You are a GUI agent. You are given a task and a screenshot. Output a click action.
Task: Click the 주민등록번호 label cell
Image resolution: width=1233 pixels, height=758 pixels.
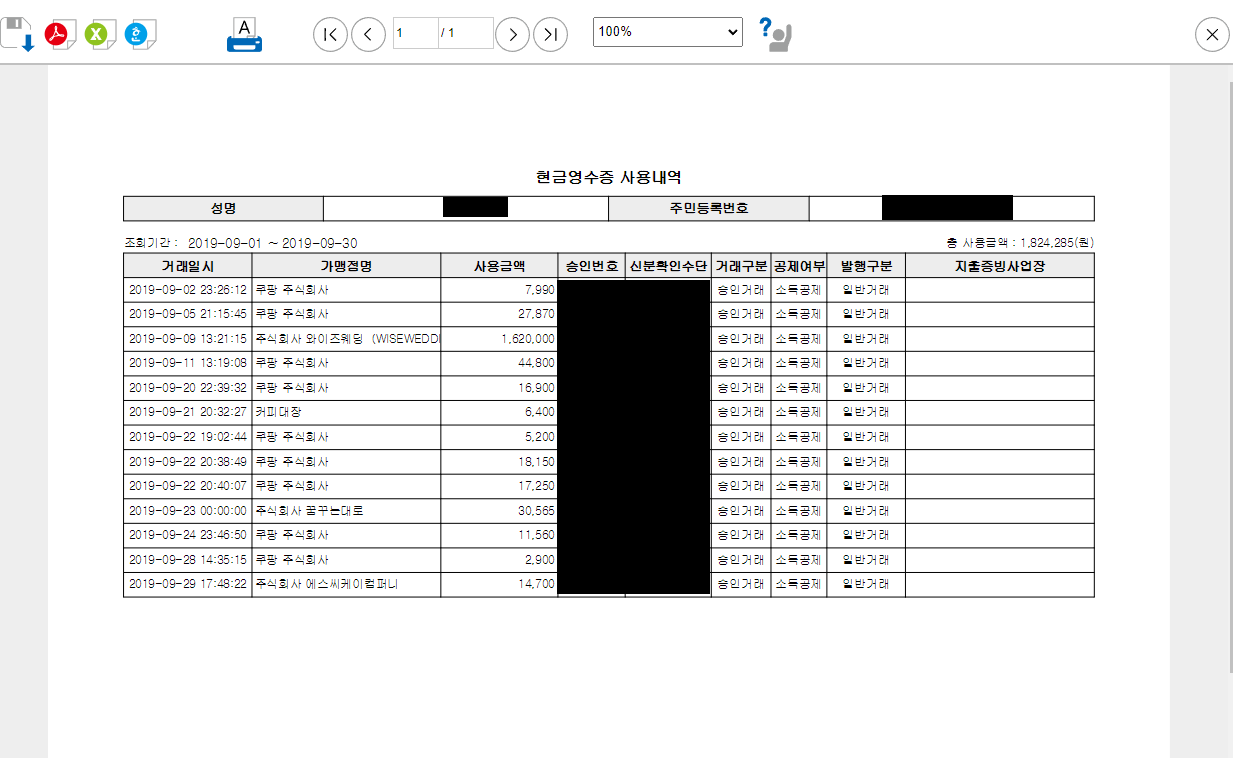[709, 208]
